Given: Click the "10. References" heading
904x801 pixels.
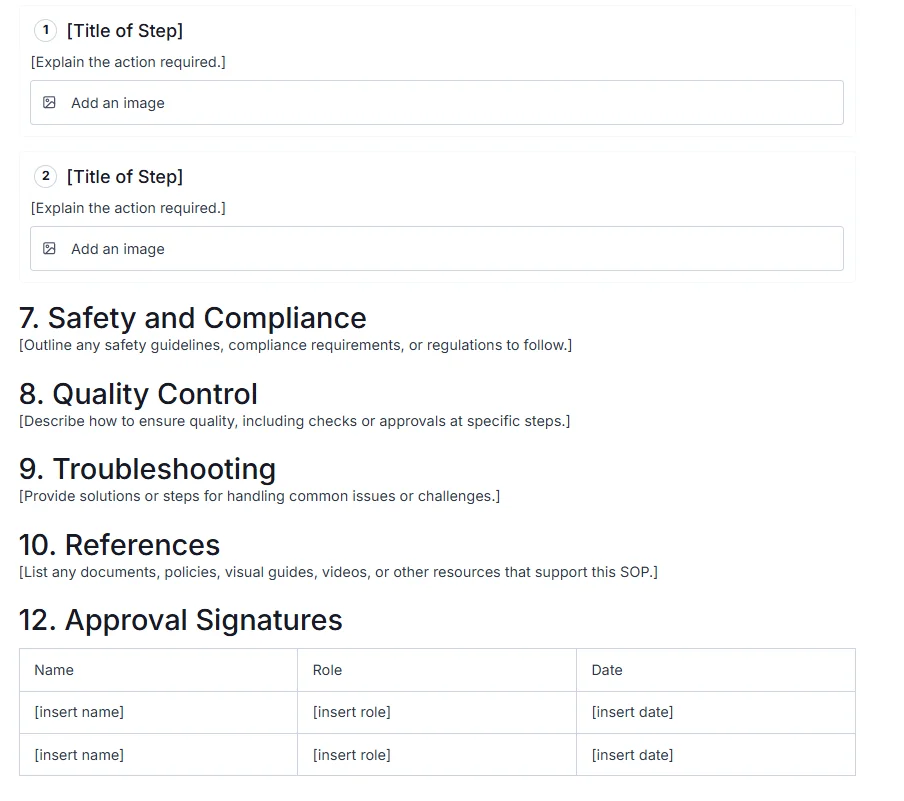Looking at the screenshot, I should click(x=120, y=545).
